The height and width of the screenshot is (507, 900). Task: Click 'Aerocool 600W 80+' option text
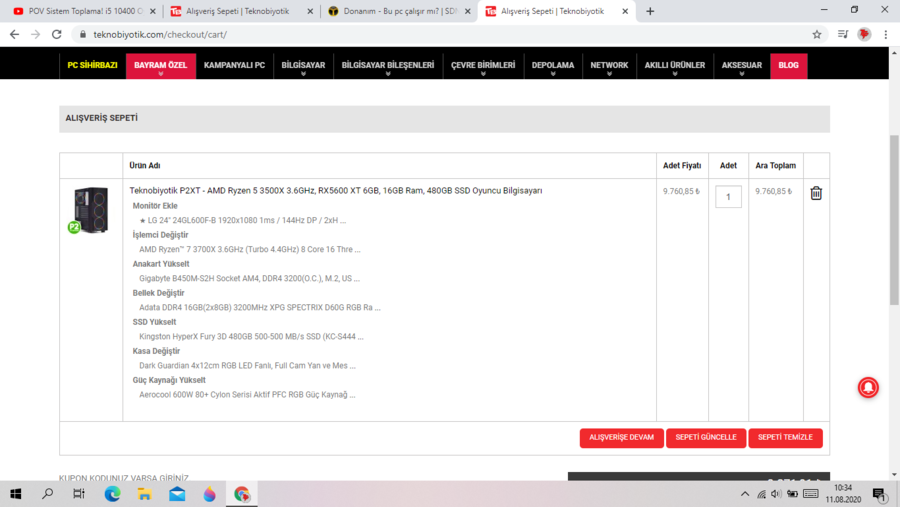pos(247,394)
